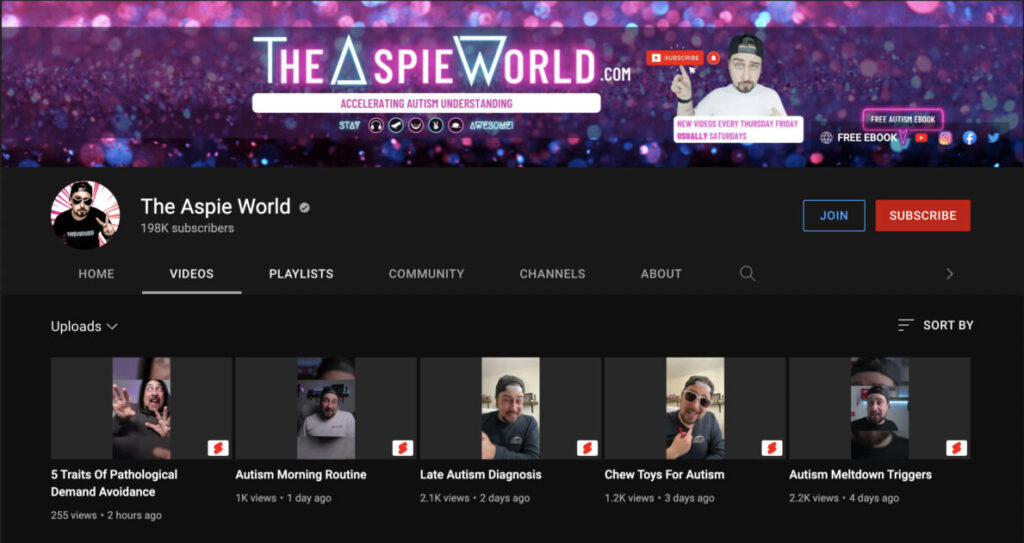Open the Channels tab
1024x543 pixels.
point(552,274)
